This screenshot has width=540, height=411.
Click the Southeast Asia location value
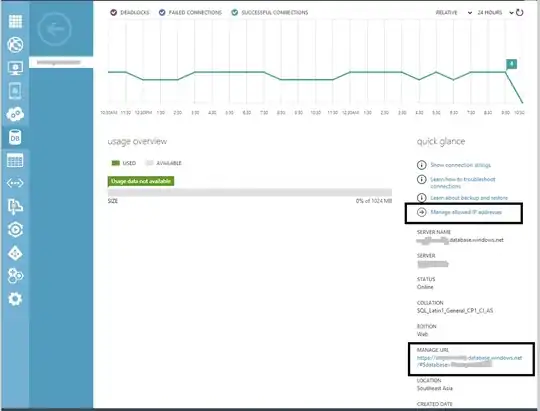pos(435,388)
